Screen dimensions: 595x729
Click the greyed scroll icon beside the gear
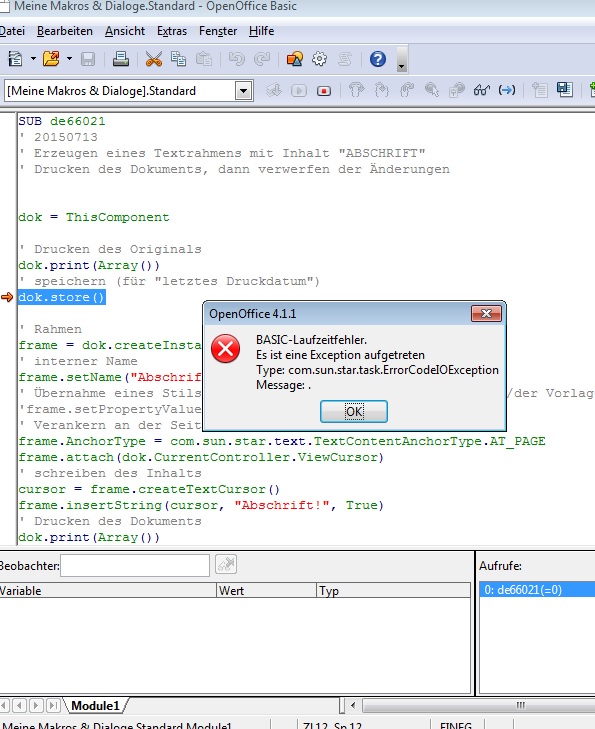345,59
